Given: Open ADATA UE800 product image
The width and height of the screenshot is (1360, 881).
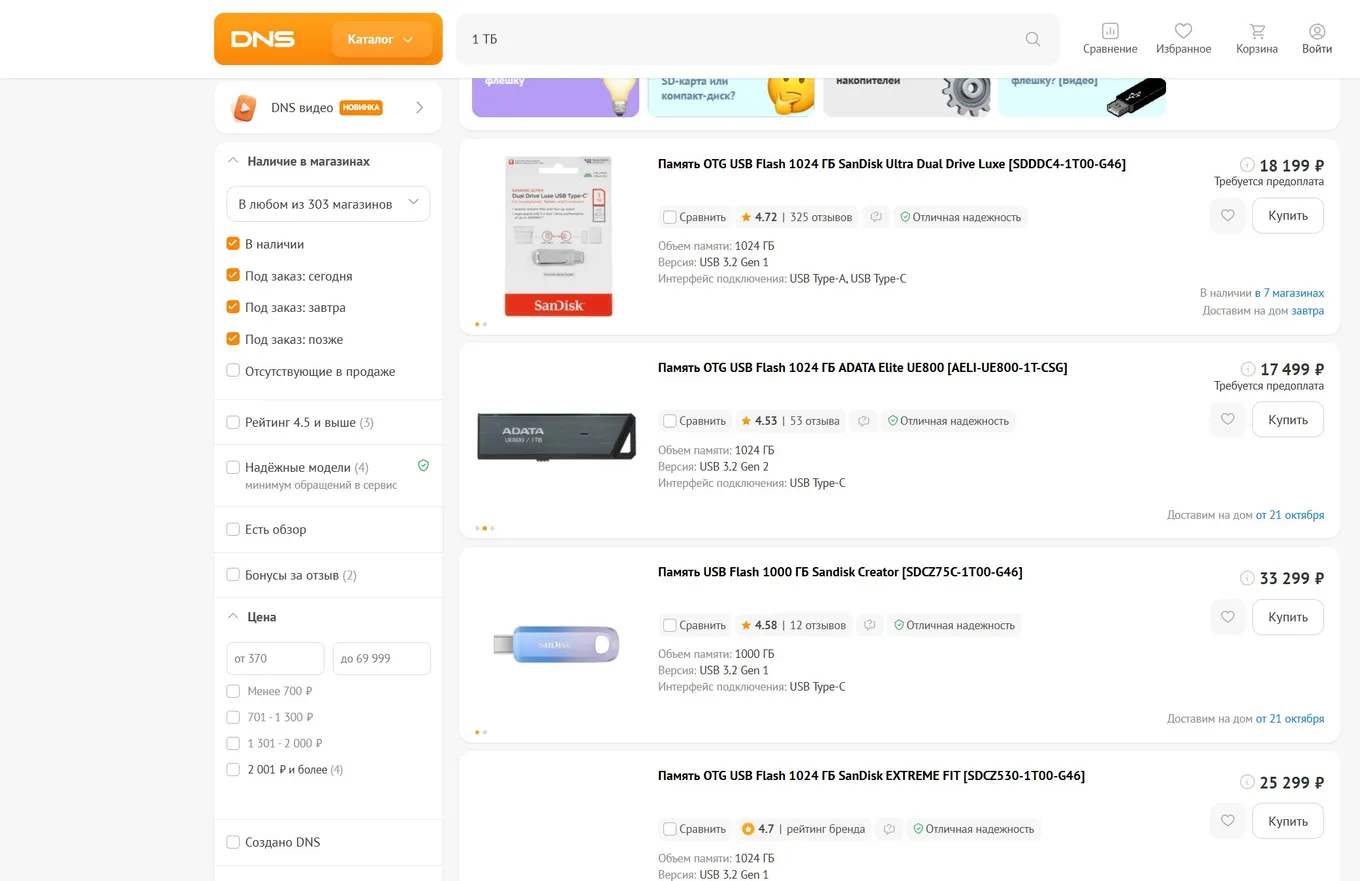Looking at the screenshot, I should pos(556,437).
